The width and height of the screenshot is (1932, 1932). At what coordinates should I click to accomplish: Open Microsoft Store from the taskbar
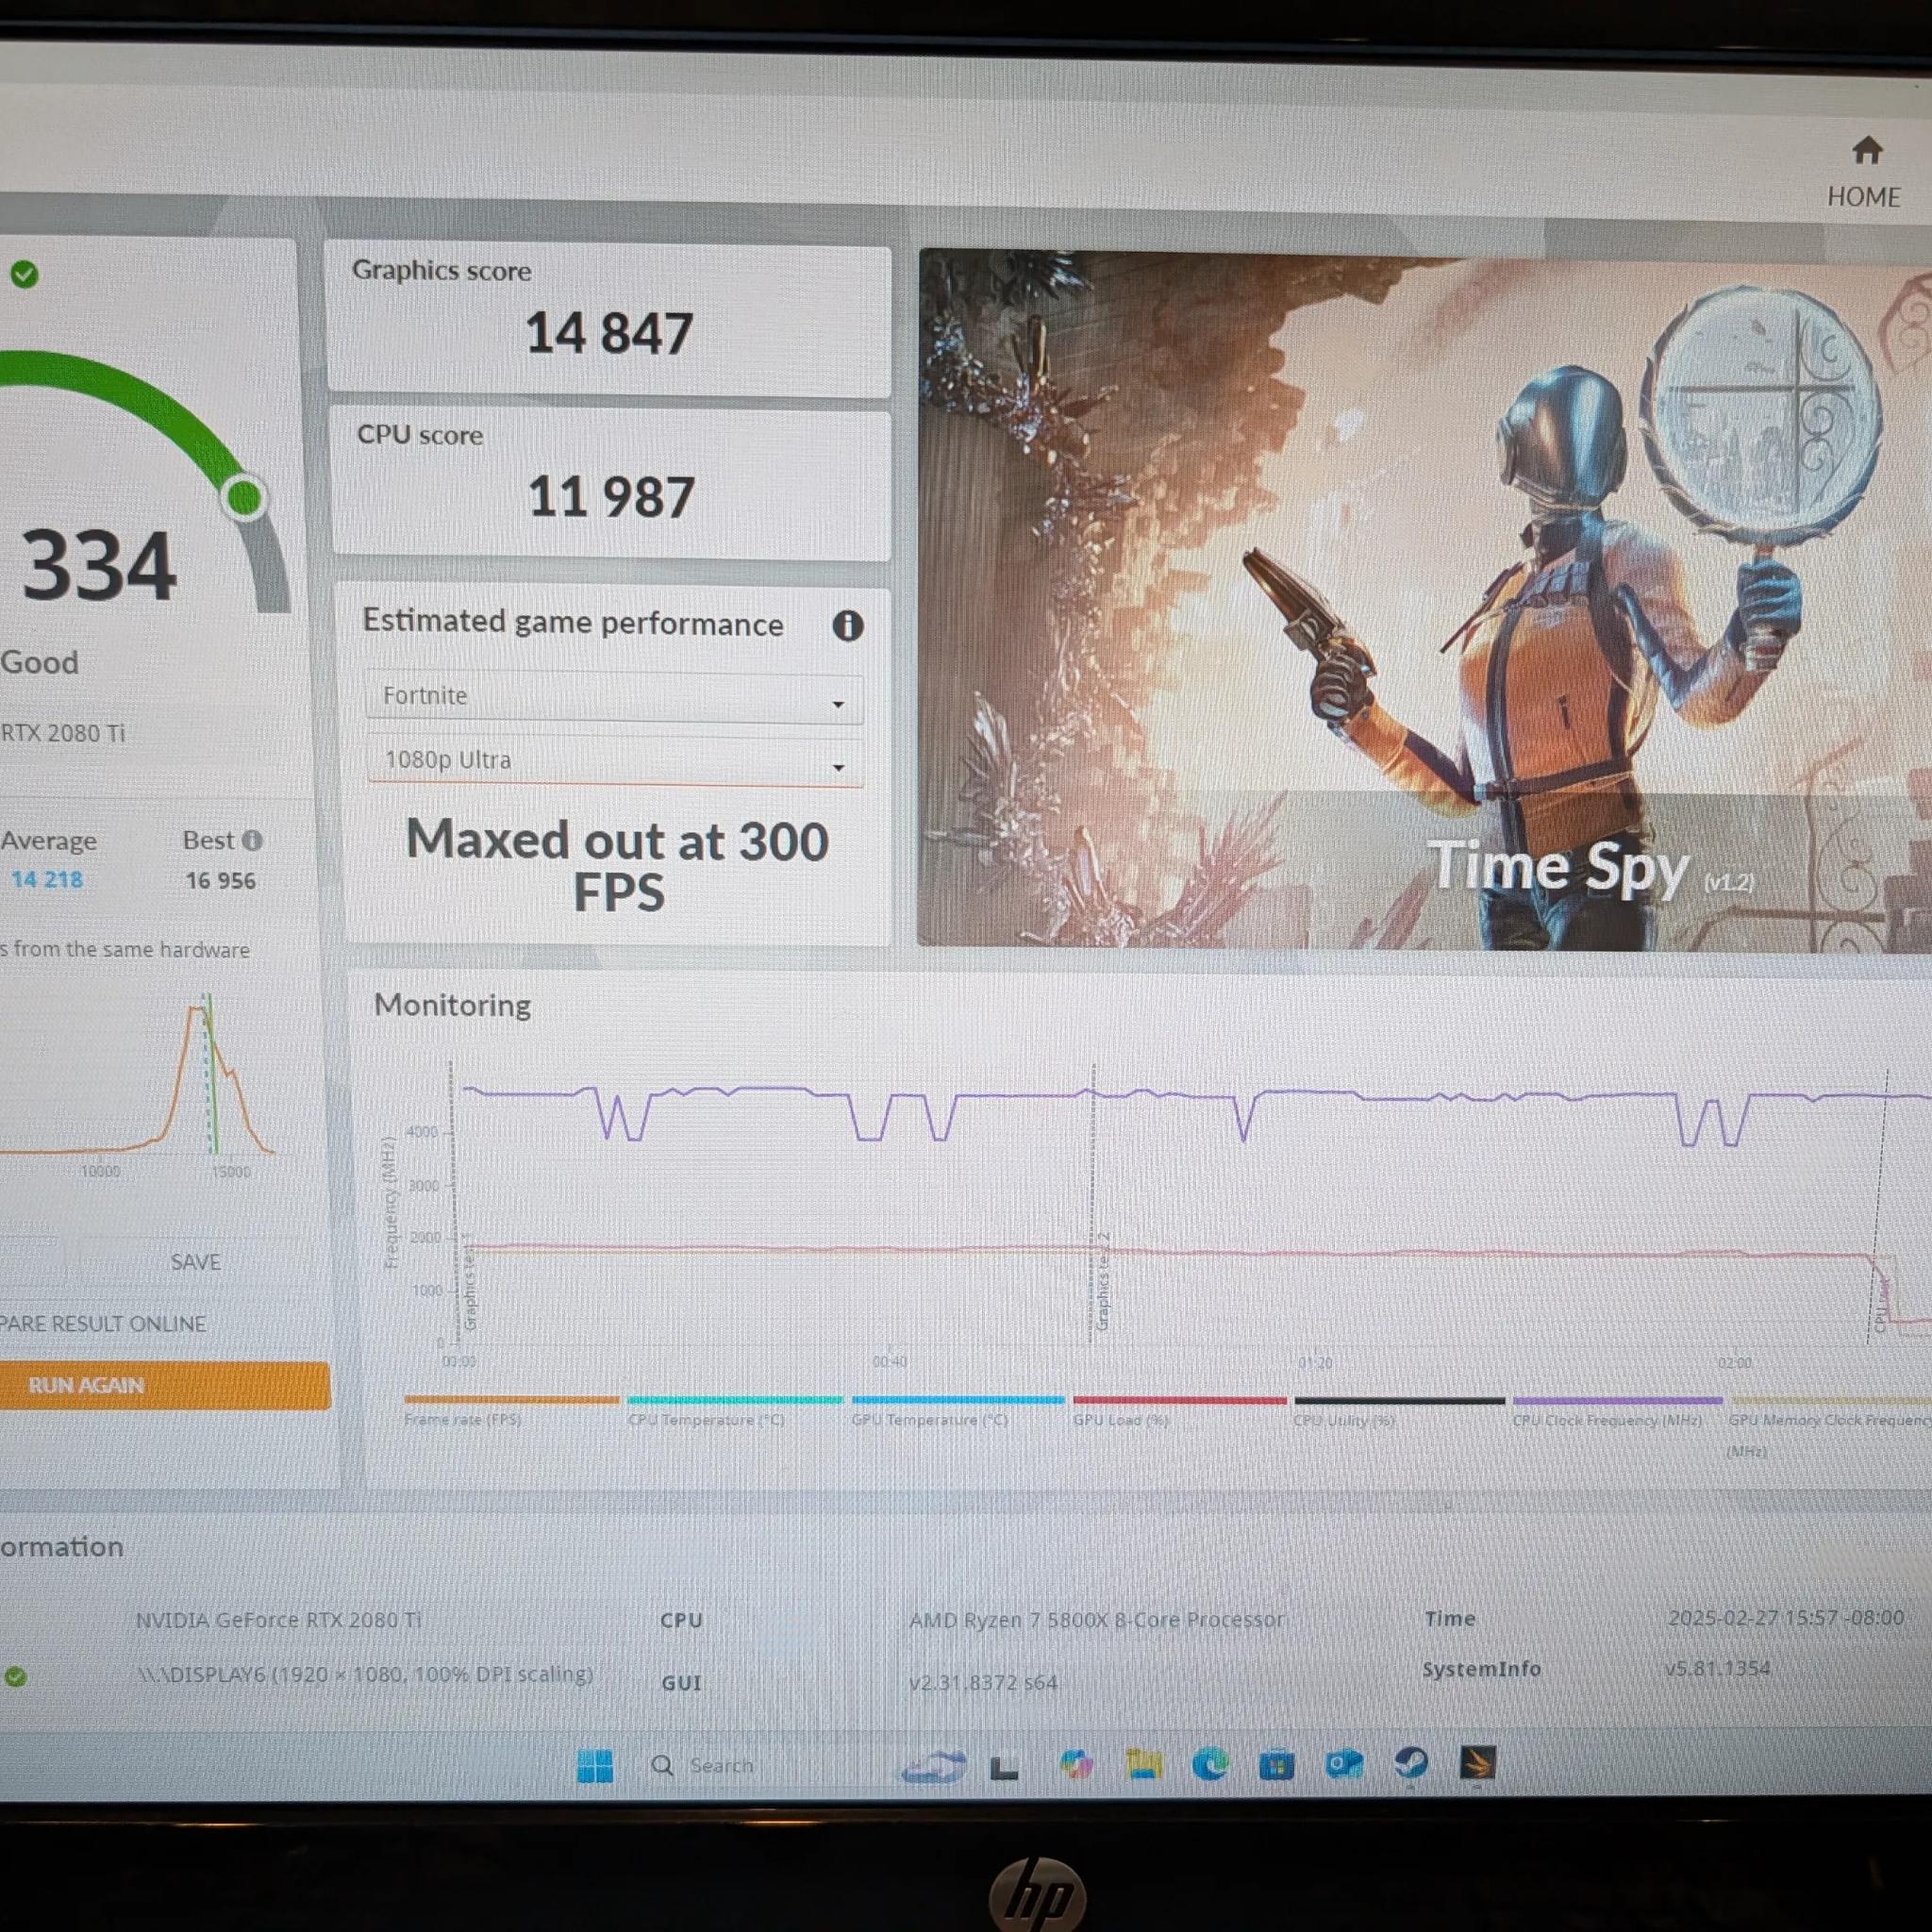click(1277, 1766)
